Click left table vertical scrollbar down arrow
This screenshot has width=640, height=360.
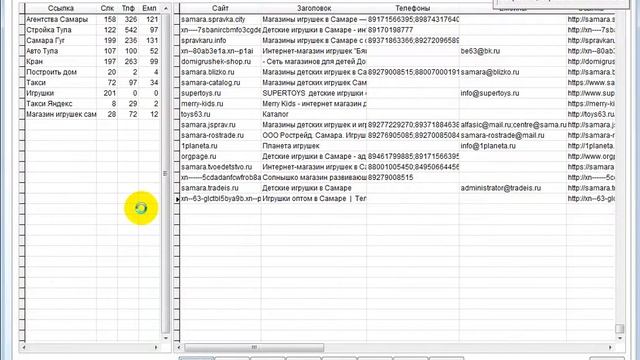[166, 338]
